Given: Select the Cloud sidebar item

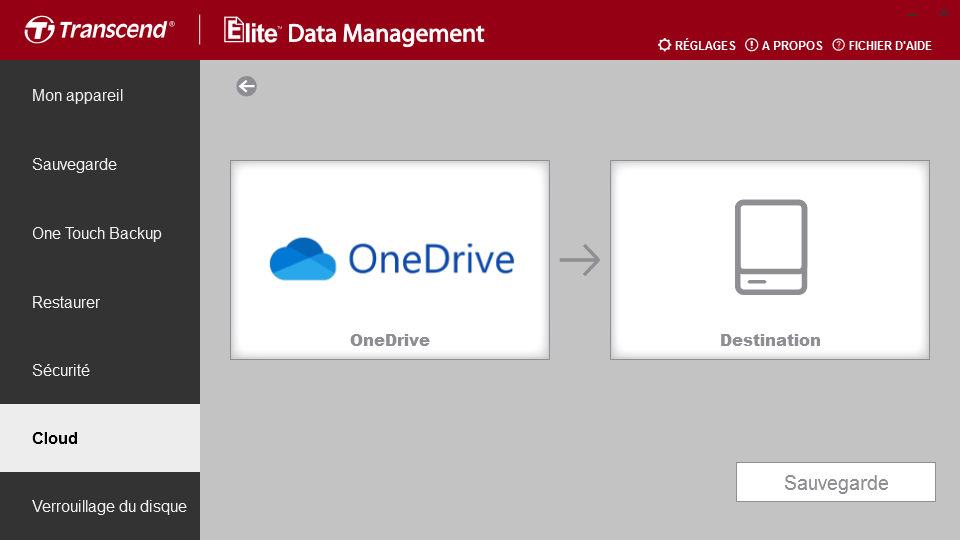Looking at the screenshot, I should coord(100,438).
